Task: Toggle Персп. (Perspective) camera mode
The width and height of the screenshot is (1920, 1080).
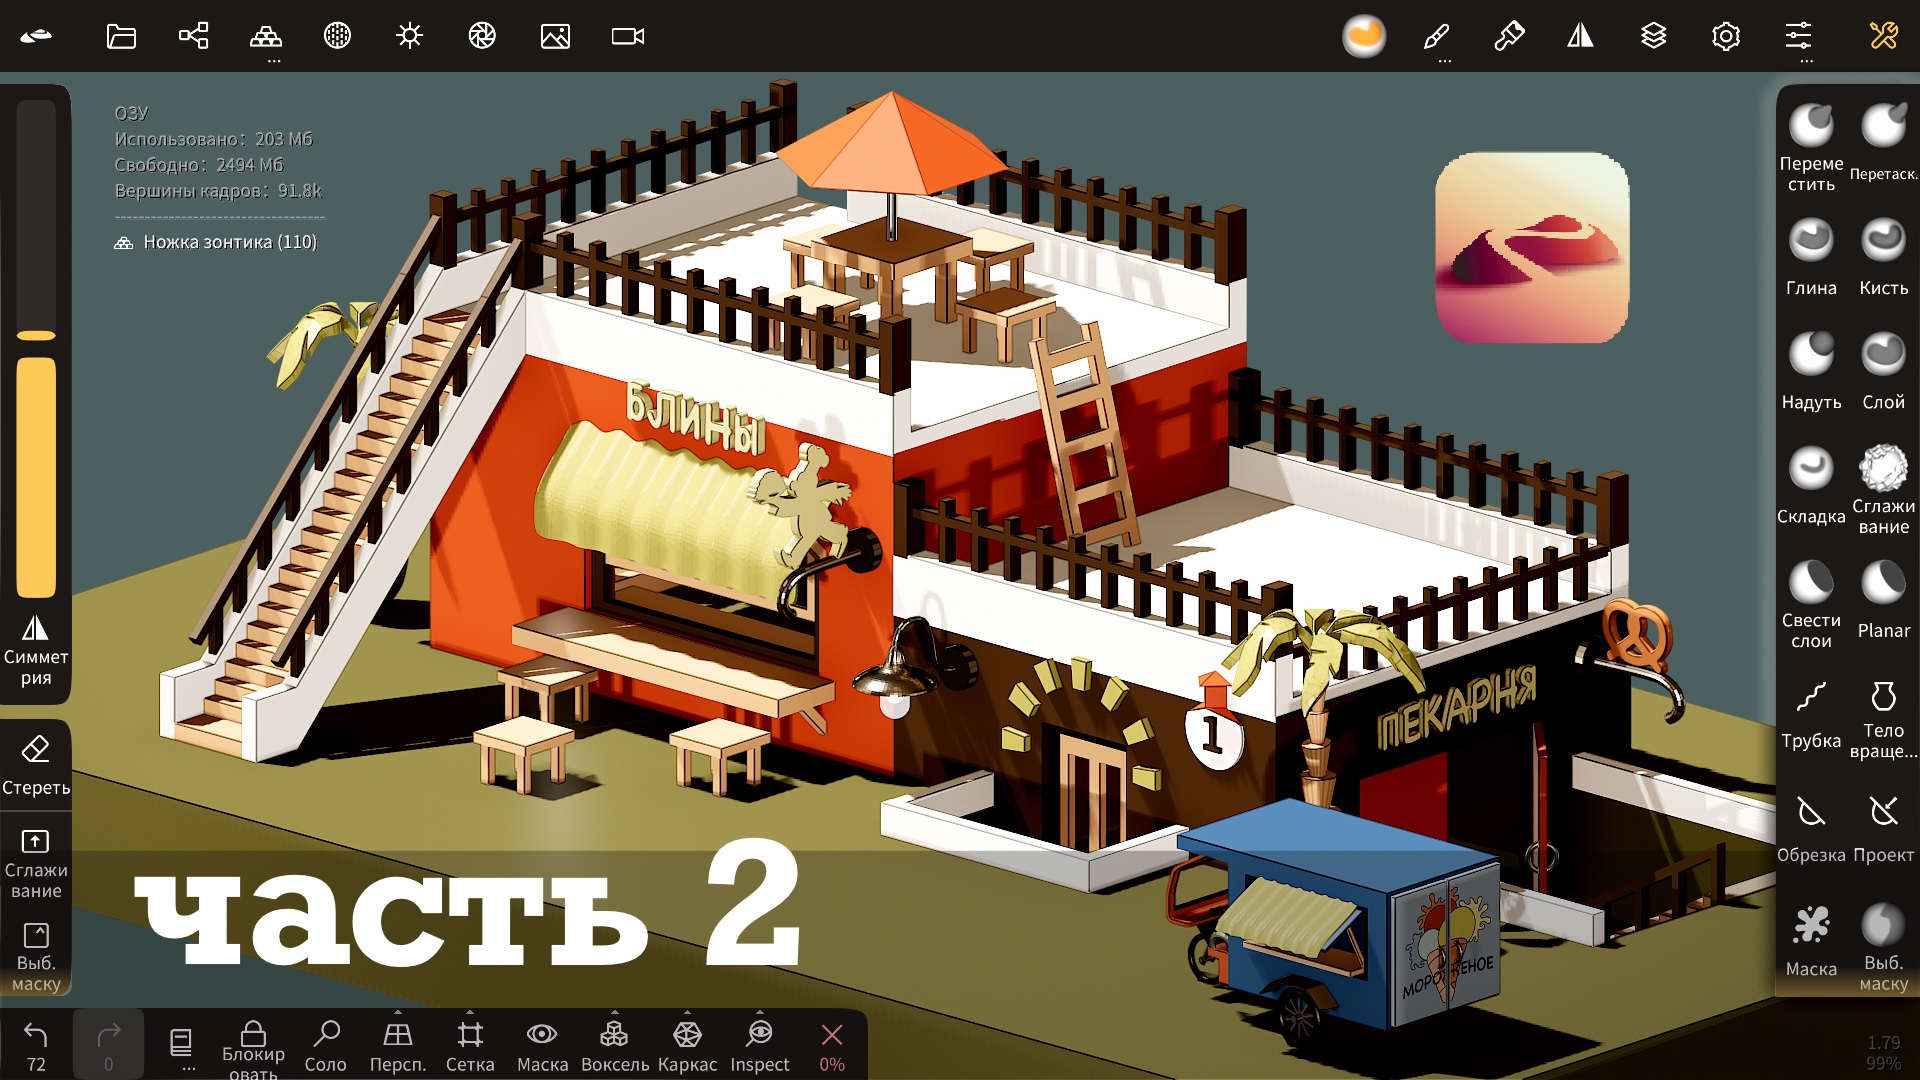Action: (x=398, y=1046)
